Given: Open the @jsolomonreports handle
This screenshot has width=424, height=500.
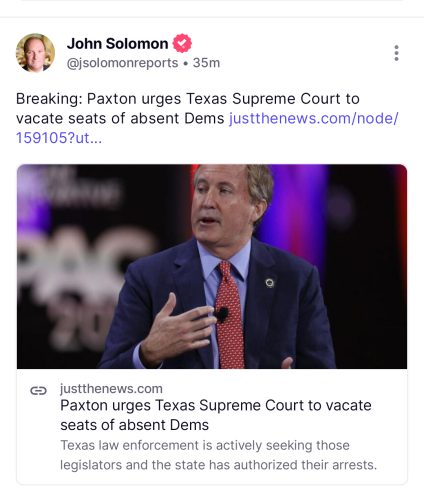Looking at the screenshot, I should point(122,63).
